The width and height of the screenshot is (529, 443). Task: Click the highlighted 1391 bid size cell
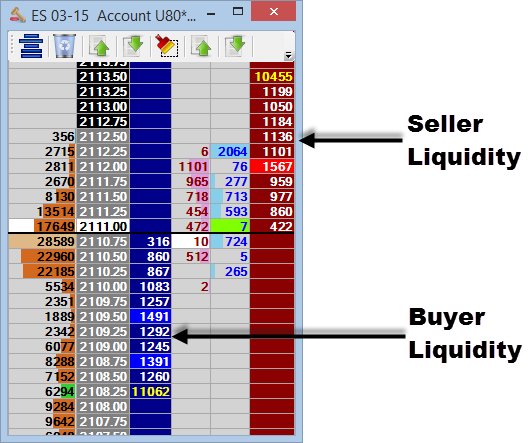(x=150, y=361)
